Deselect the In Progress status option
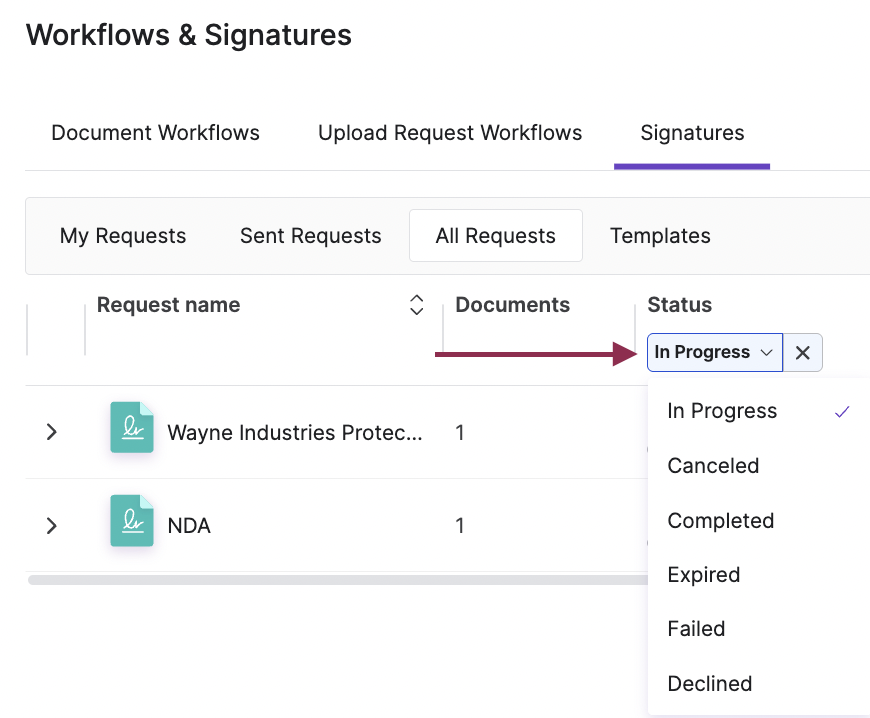This screenshot has width=870, height=718. [x=721, y=411]
